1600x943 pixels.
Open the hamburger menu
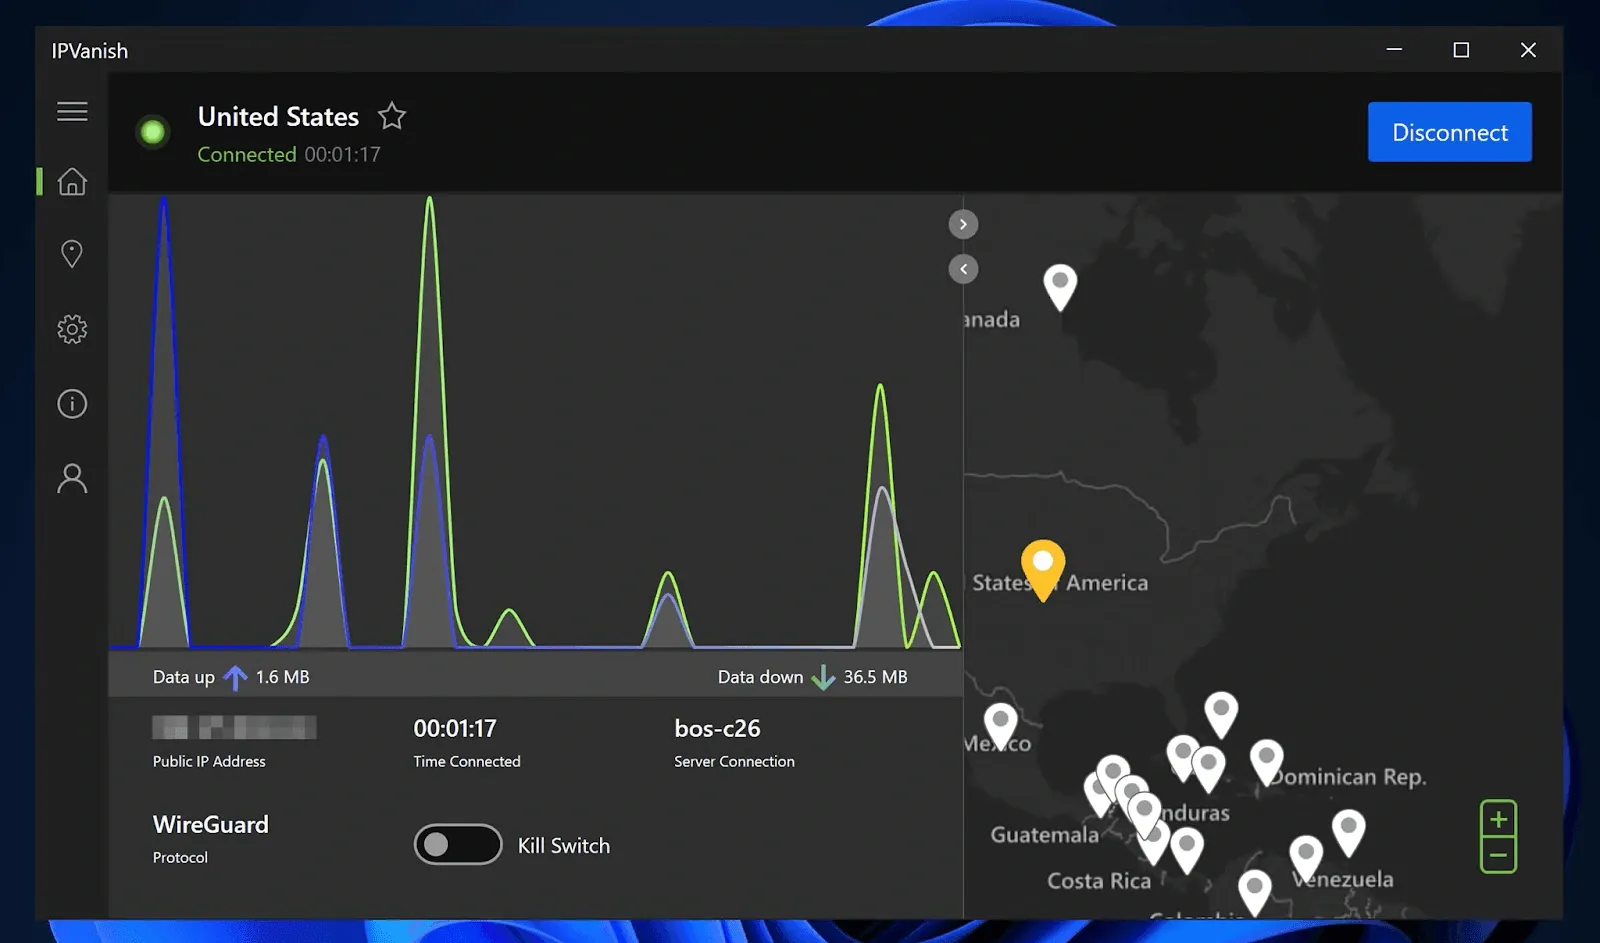72,112
